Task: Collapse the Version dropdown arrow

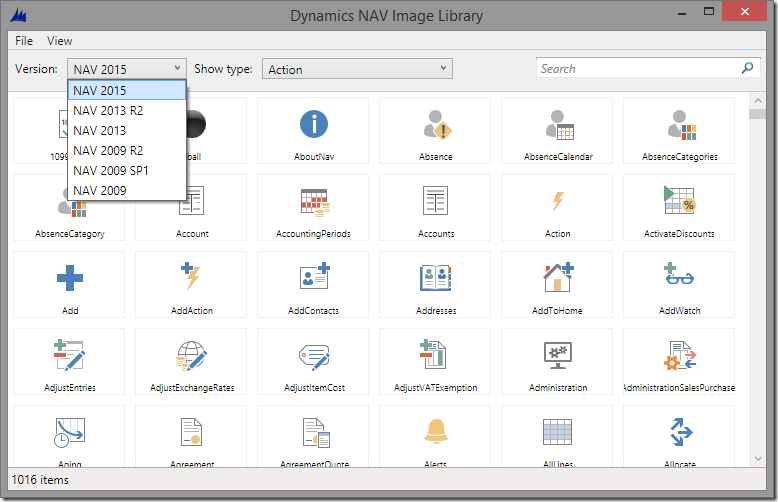Action: click(177, 68)
